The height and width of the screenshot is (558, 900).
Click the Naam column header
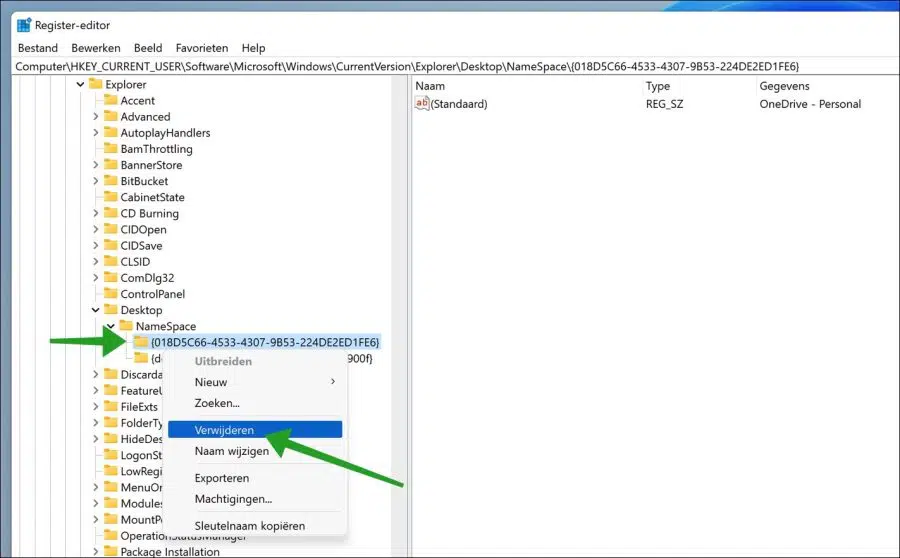(x=430, y=86)
